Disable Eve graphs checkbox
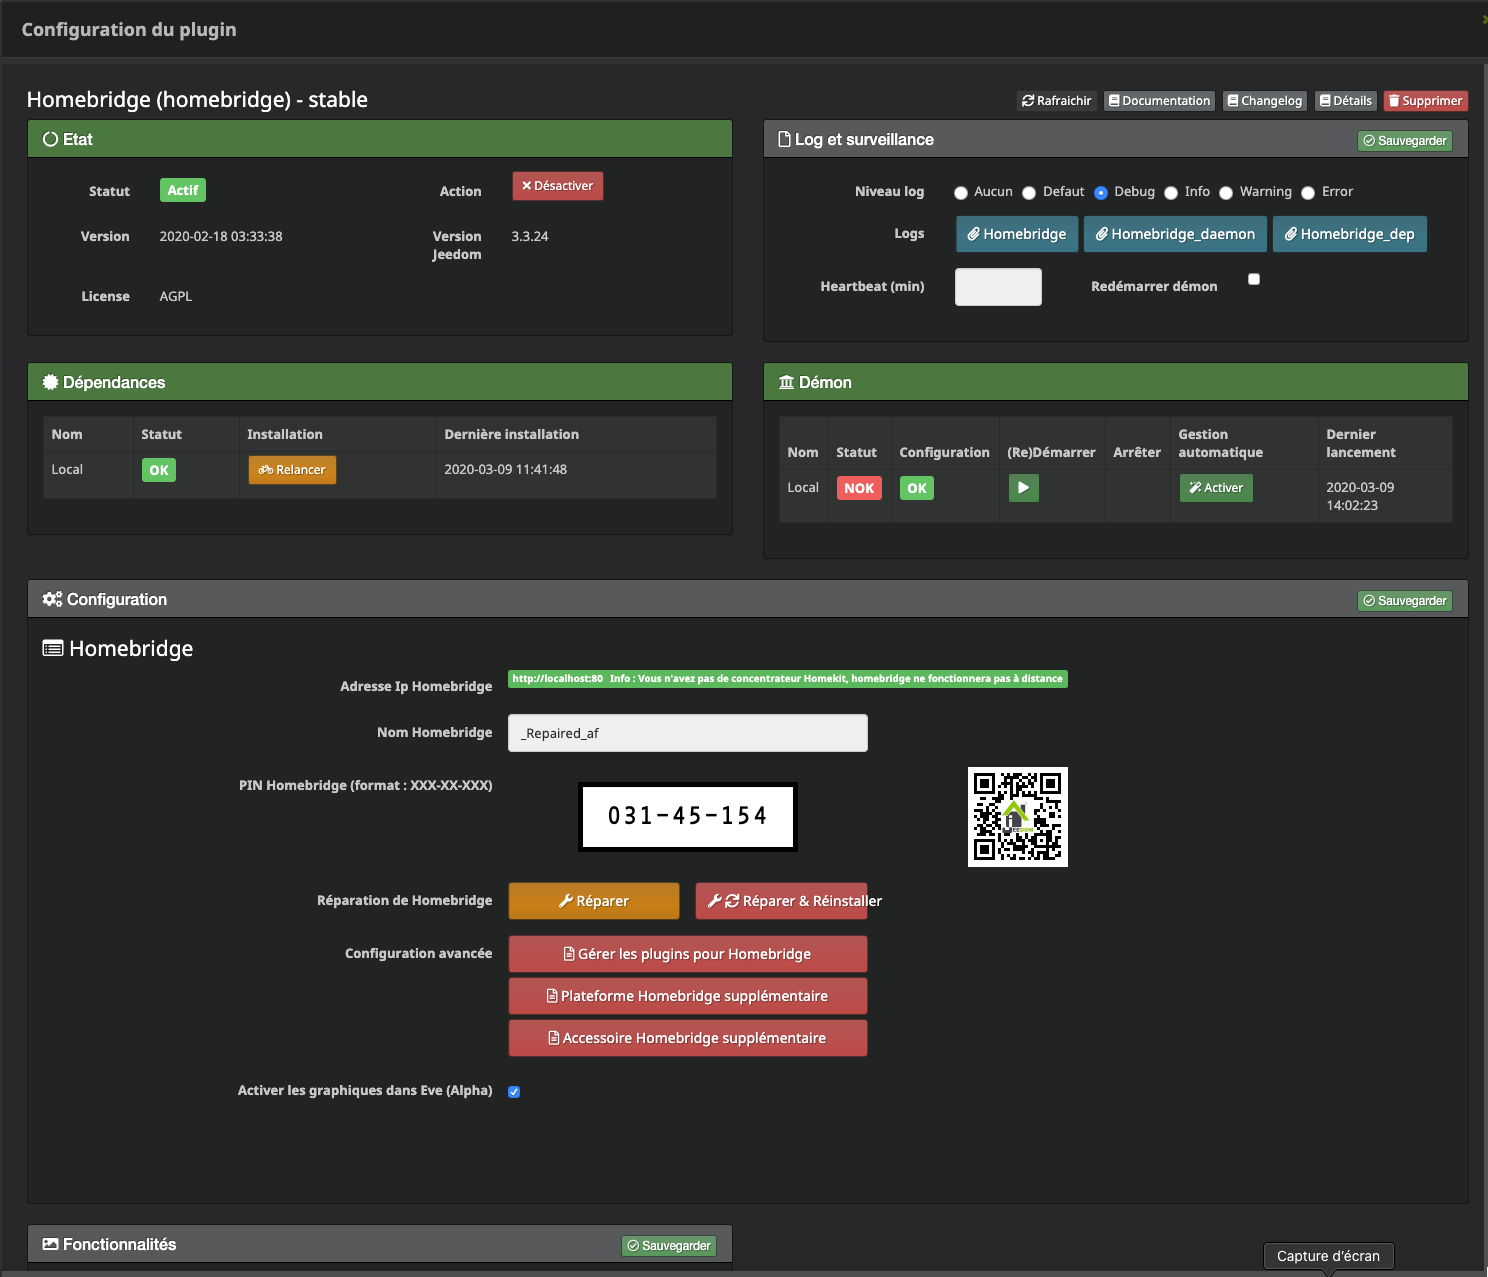 click(514, 1092)
